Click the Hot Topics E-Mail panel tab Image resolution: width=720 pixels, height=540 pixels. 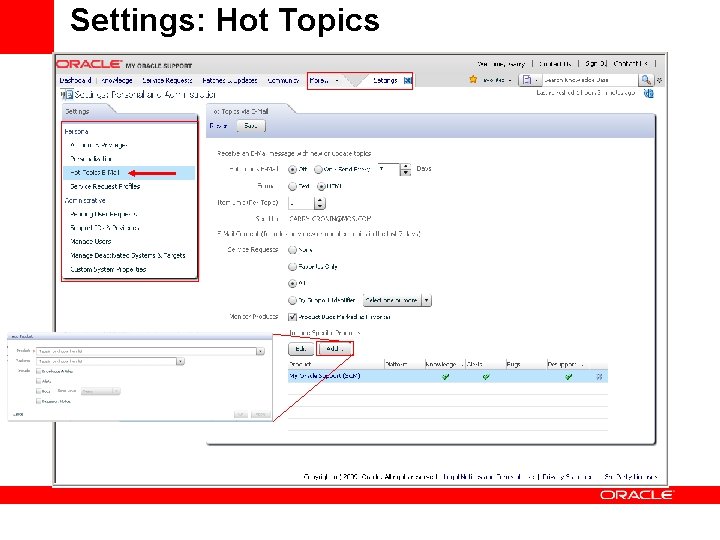(241, 111)
